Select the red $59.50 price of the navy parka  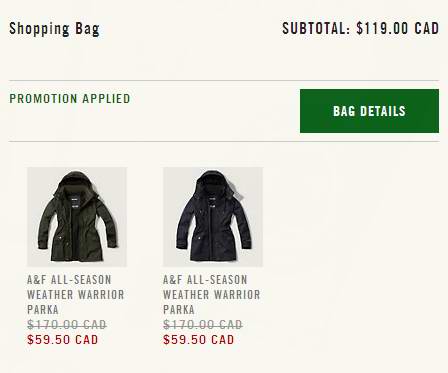(x=199, y=340)
